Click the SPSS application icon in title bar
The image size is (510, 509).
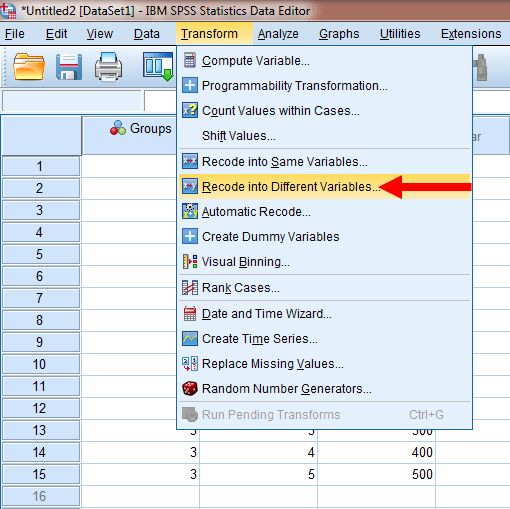click(8, 11)
